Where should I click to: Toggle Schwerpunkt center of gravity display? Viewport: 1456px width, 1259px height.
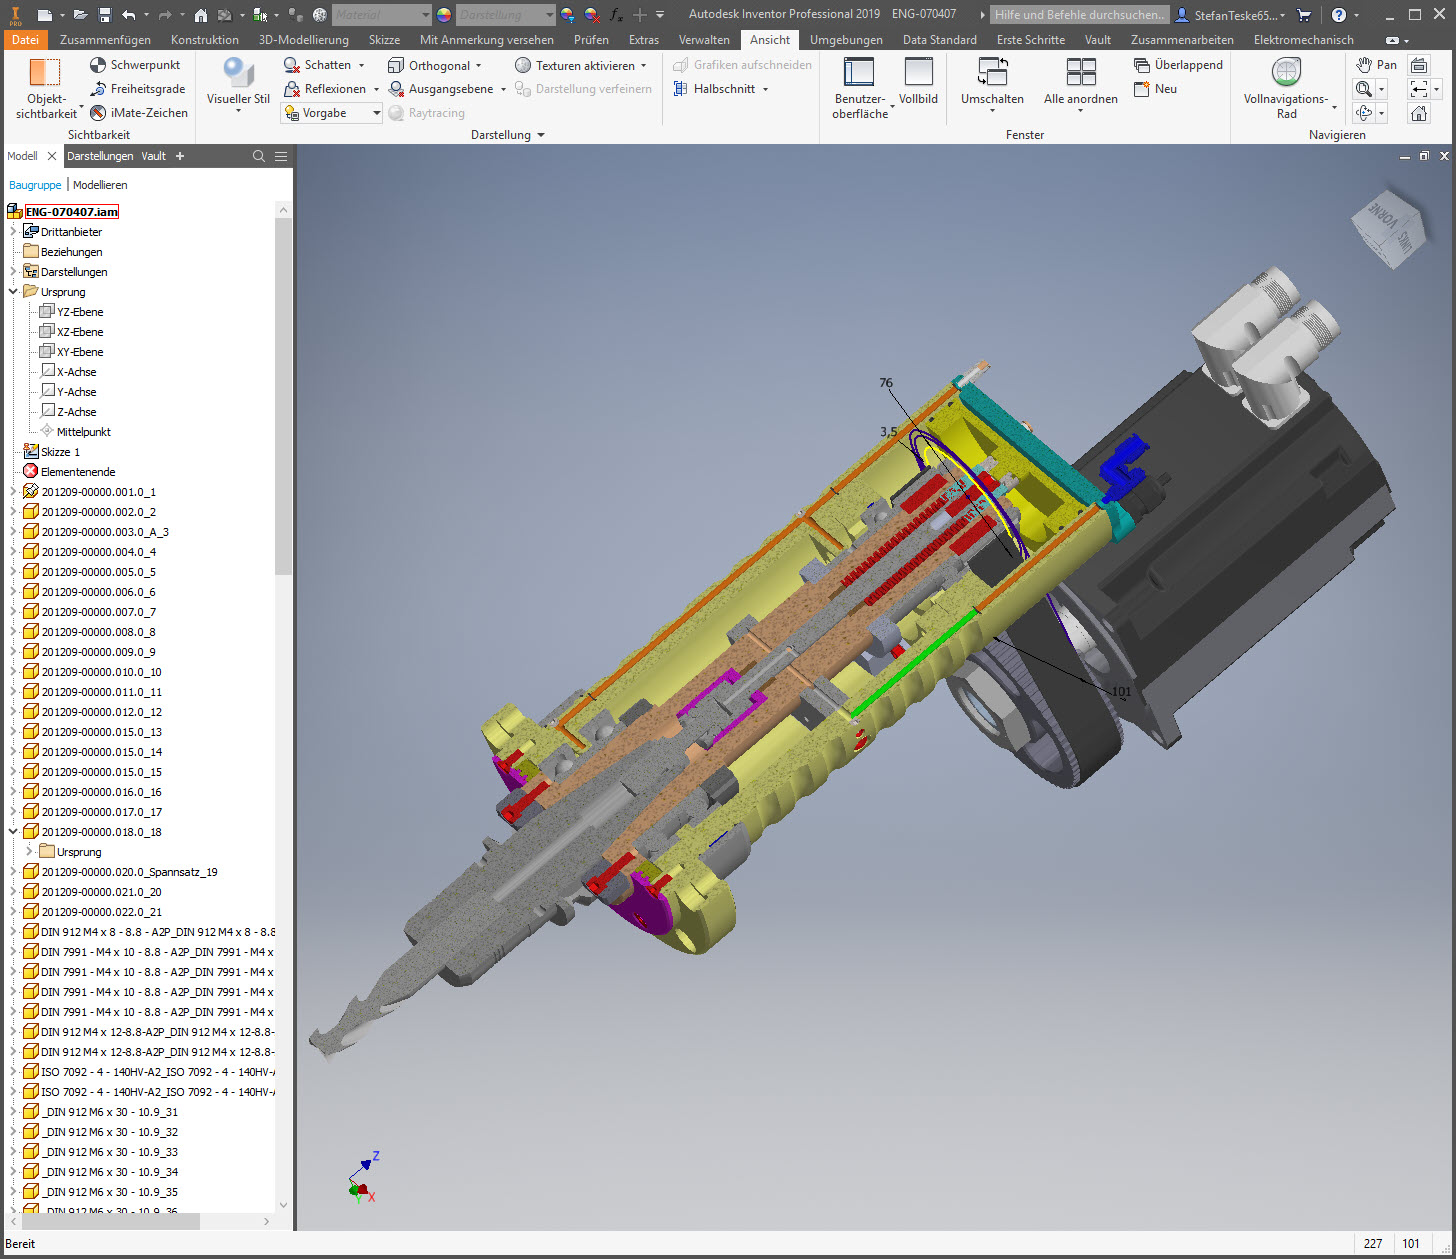pyautogui.click(x=135, y=65)
